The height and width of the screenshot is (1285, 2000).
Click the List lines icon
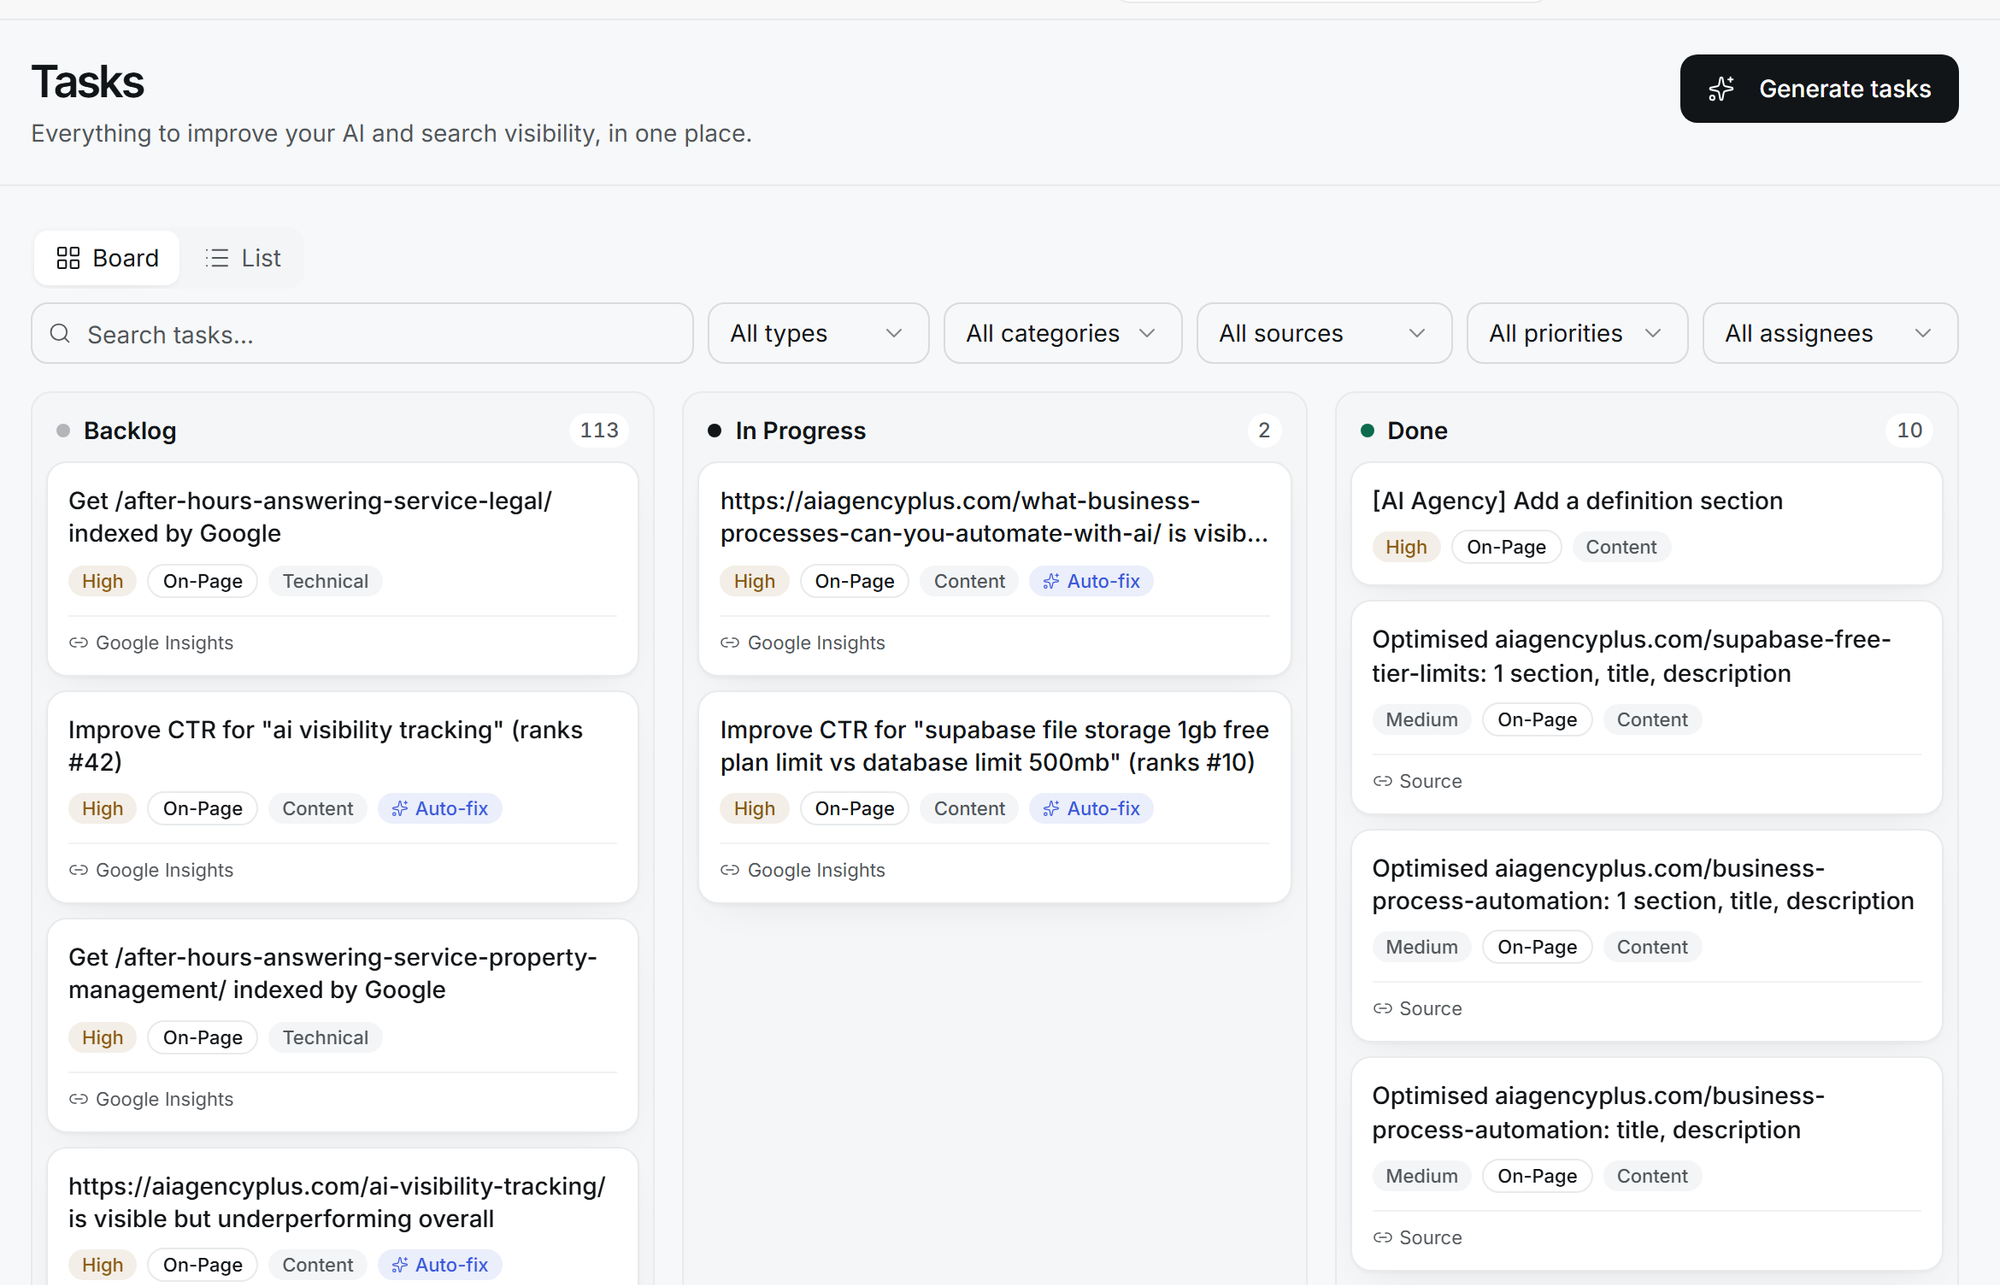[x=217, y=258]
